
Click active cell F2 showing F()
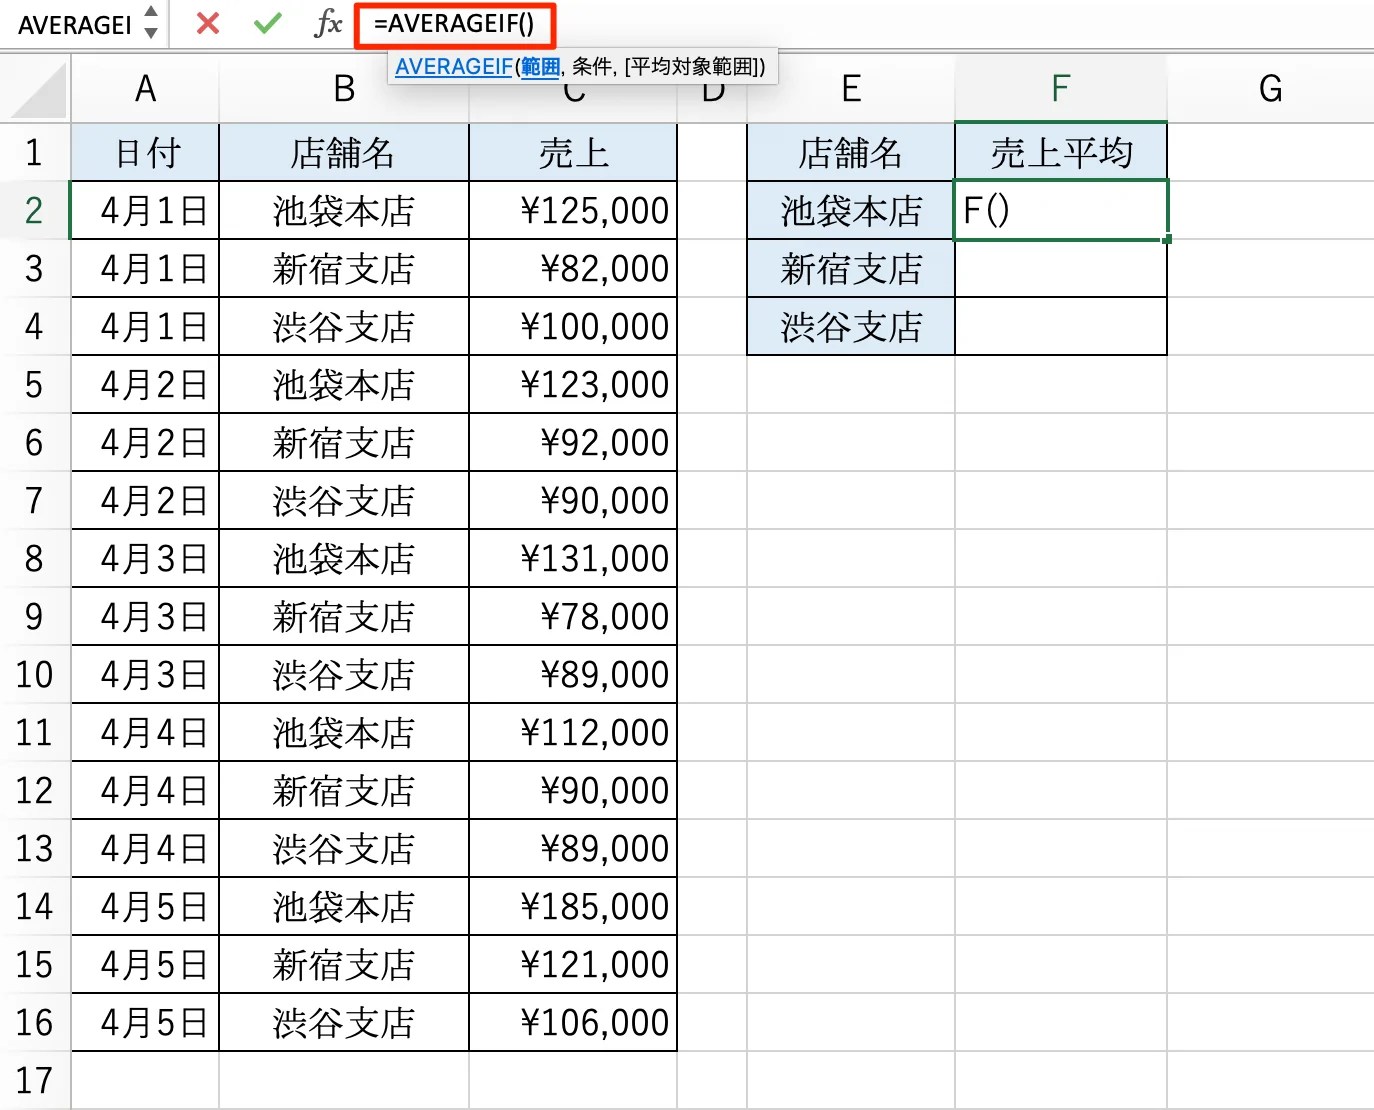point(1061,211)
